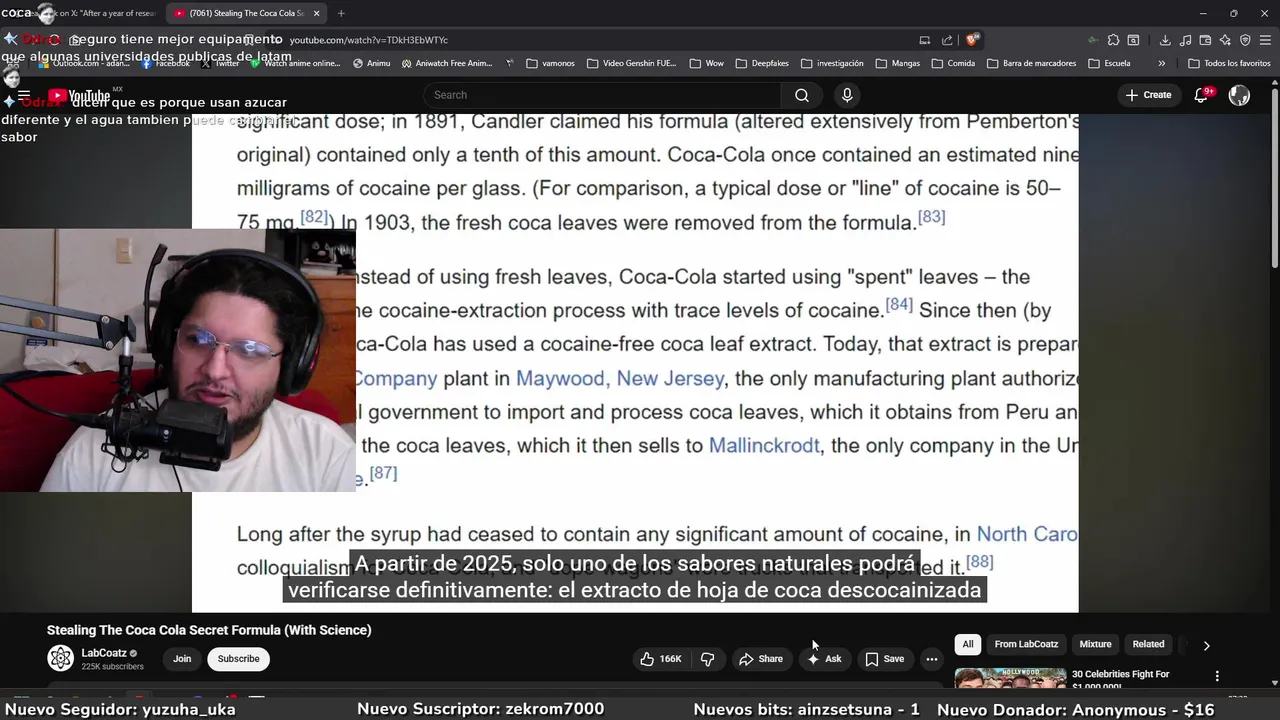Click the video title 'Stealing The Coca Cola Secret Formula'
This screenshot has width=1280, height=720.
tap(209, 630)
